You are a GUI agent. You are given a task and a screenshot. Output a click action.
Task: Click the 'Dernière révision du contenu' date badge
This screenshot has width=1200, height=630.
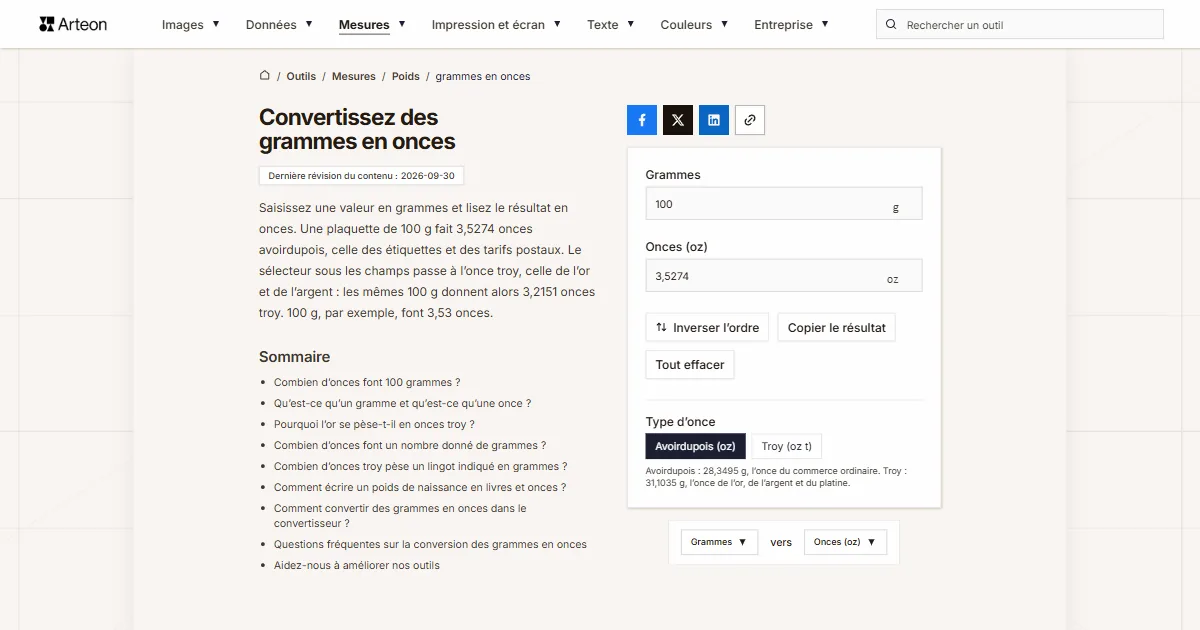click(x=361, y=176)
